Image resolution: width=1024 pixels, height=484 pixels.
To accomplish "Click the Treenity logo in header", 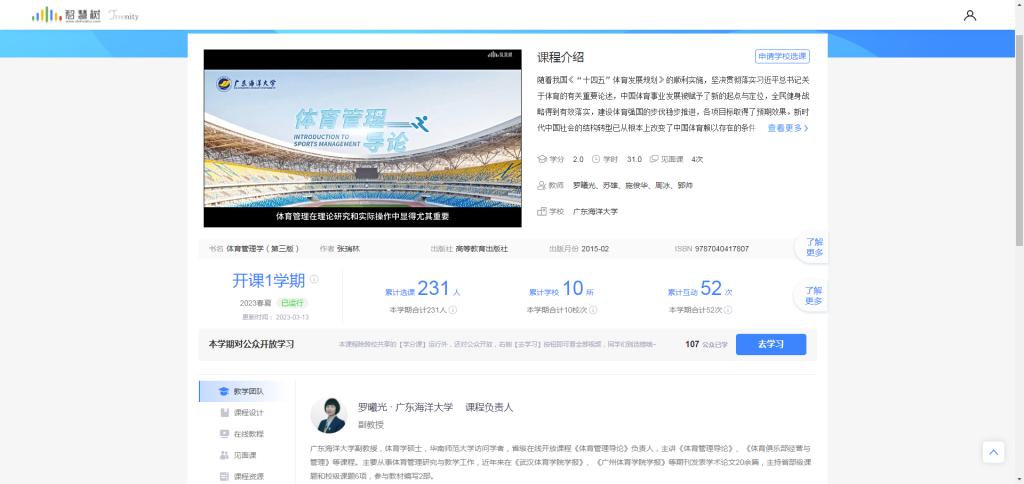I will [123, 16].
